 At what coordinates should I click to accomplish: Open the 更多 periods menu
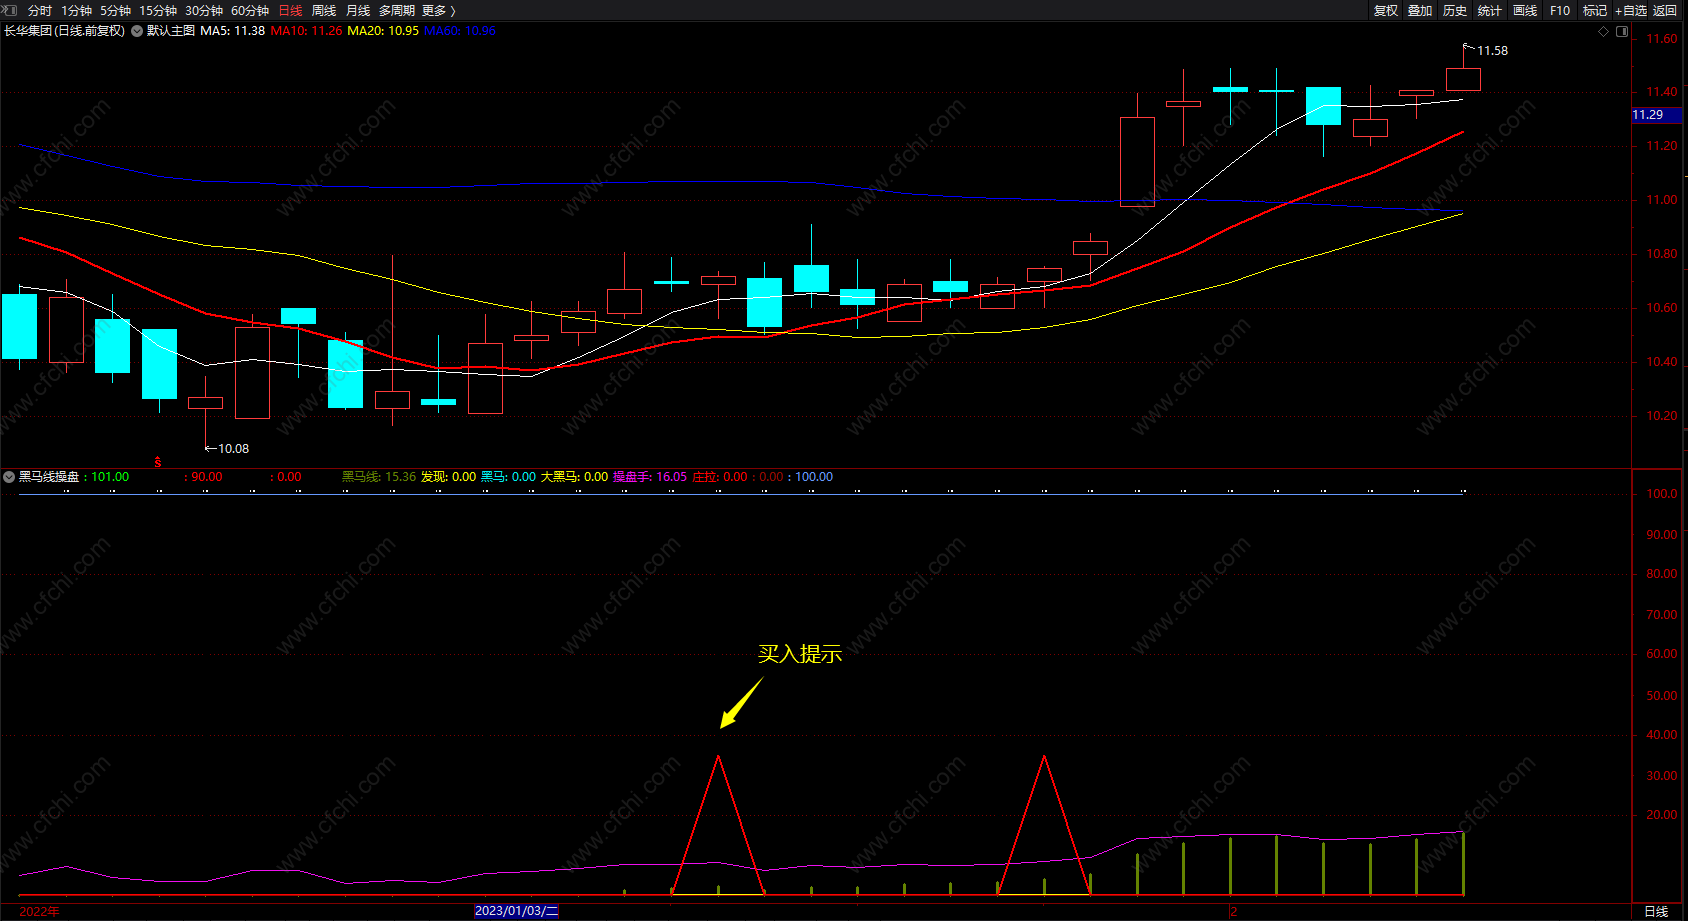point(439,10)
